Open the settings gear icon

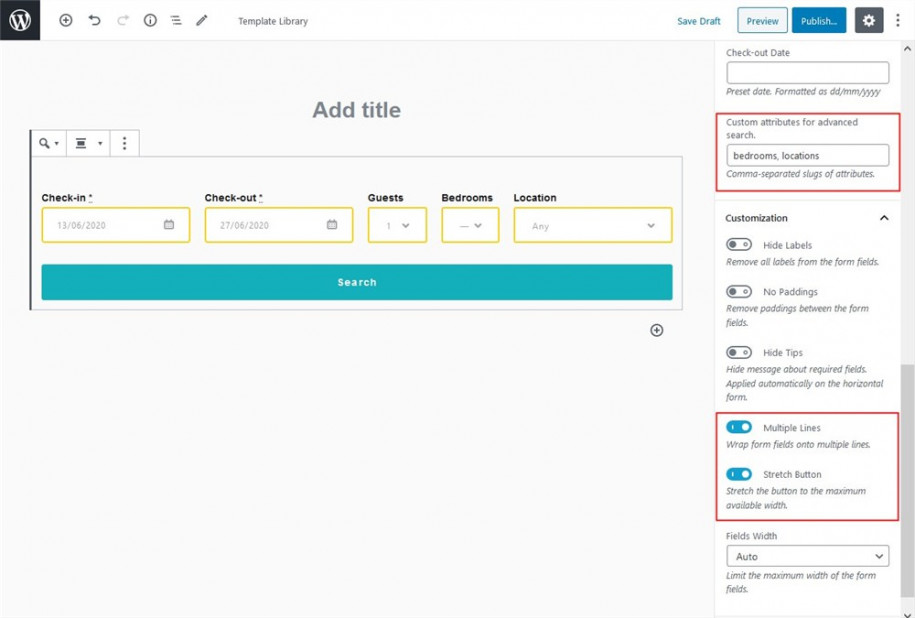[x=868, y=20]
